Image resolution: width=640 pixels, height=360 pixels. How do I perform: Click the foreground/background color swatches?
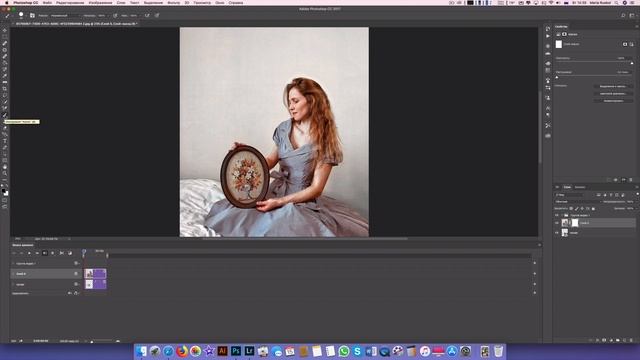coord(5,192)
